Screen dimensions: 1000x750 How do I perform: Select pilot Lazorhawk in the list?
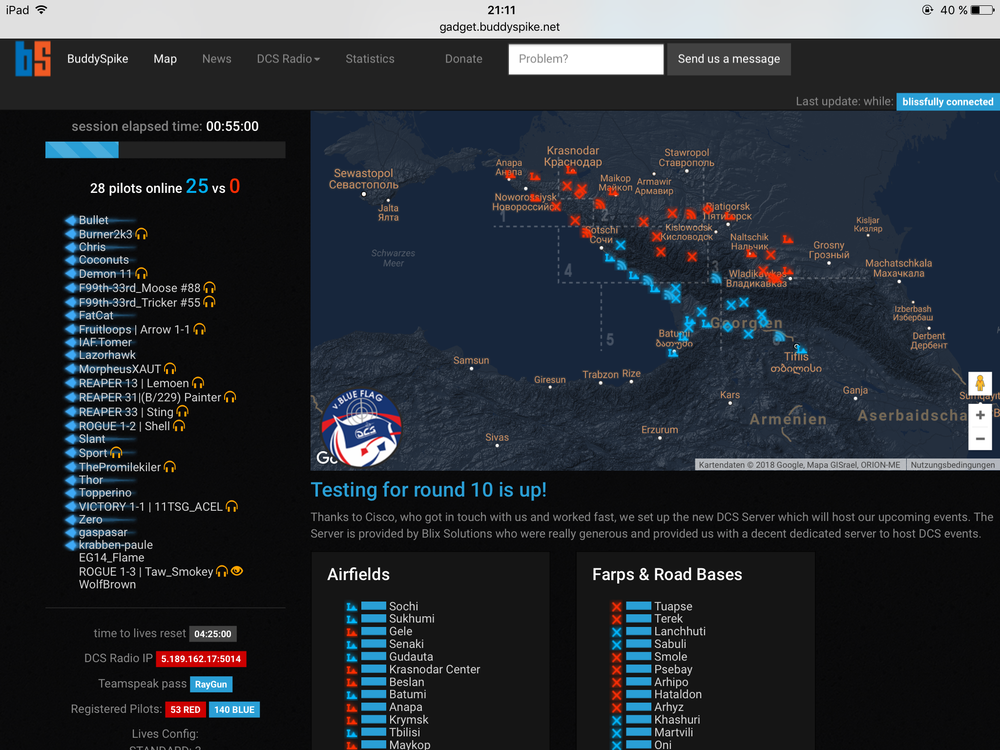pyautogui.click(x=107, y=355)
